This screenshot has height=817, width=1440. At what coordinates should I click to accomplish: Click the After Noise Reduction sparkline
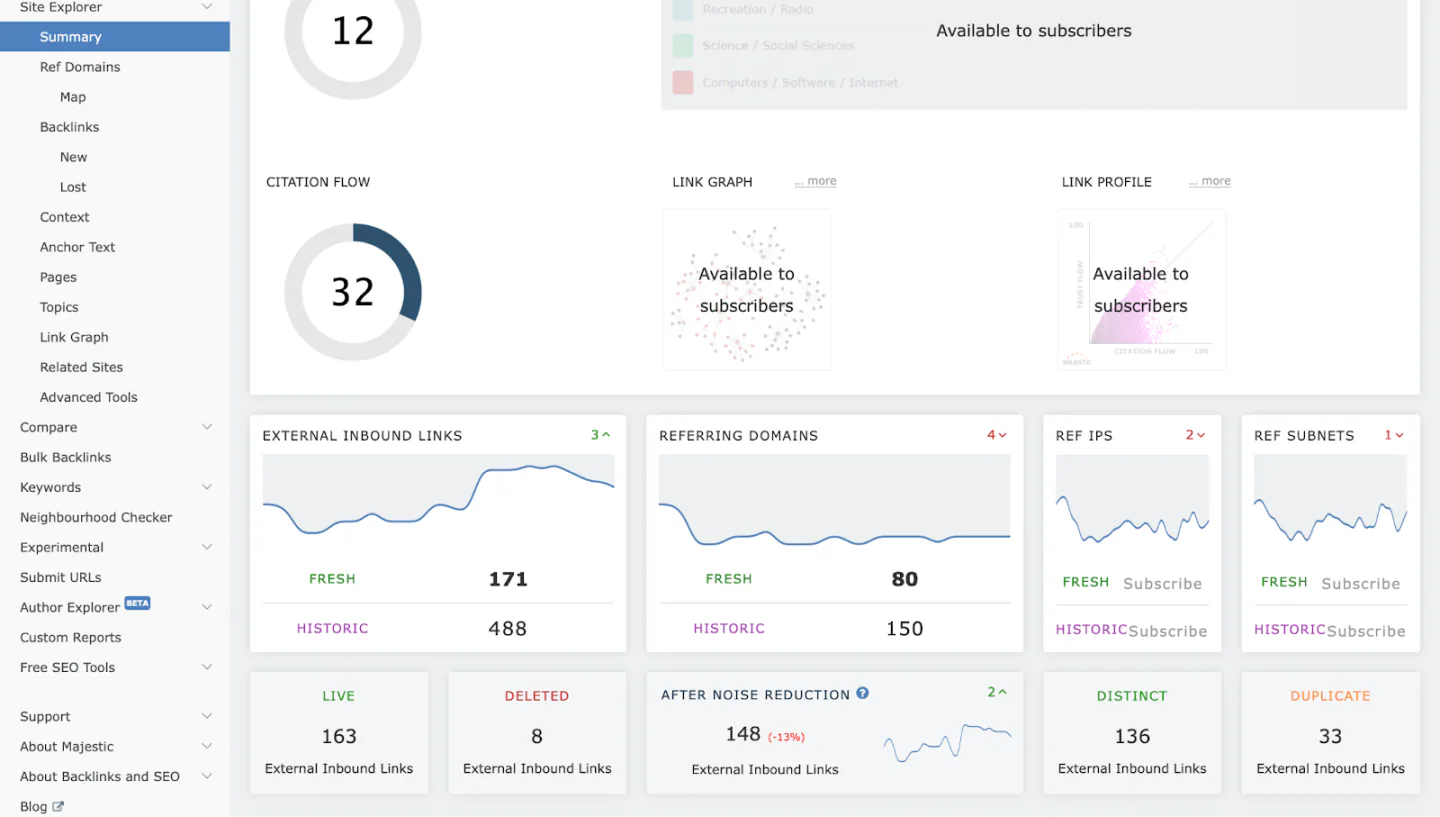click(x=947, y=743)
